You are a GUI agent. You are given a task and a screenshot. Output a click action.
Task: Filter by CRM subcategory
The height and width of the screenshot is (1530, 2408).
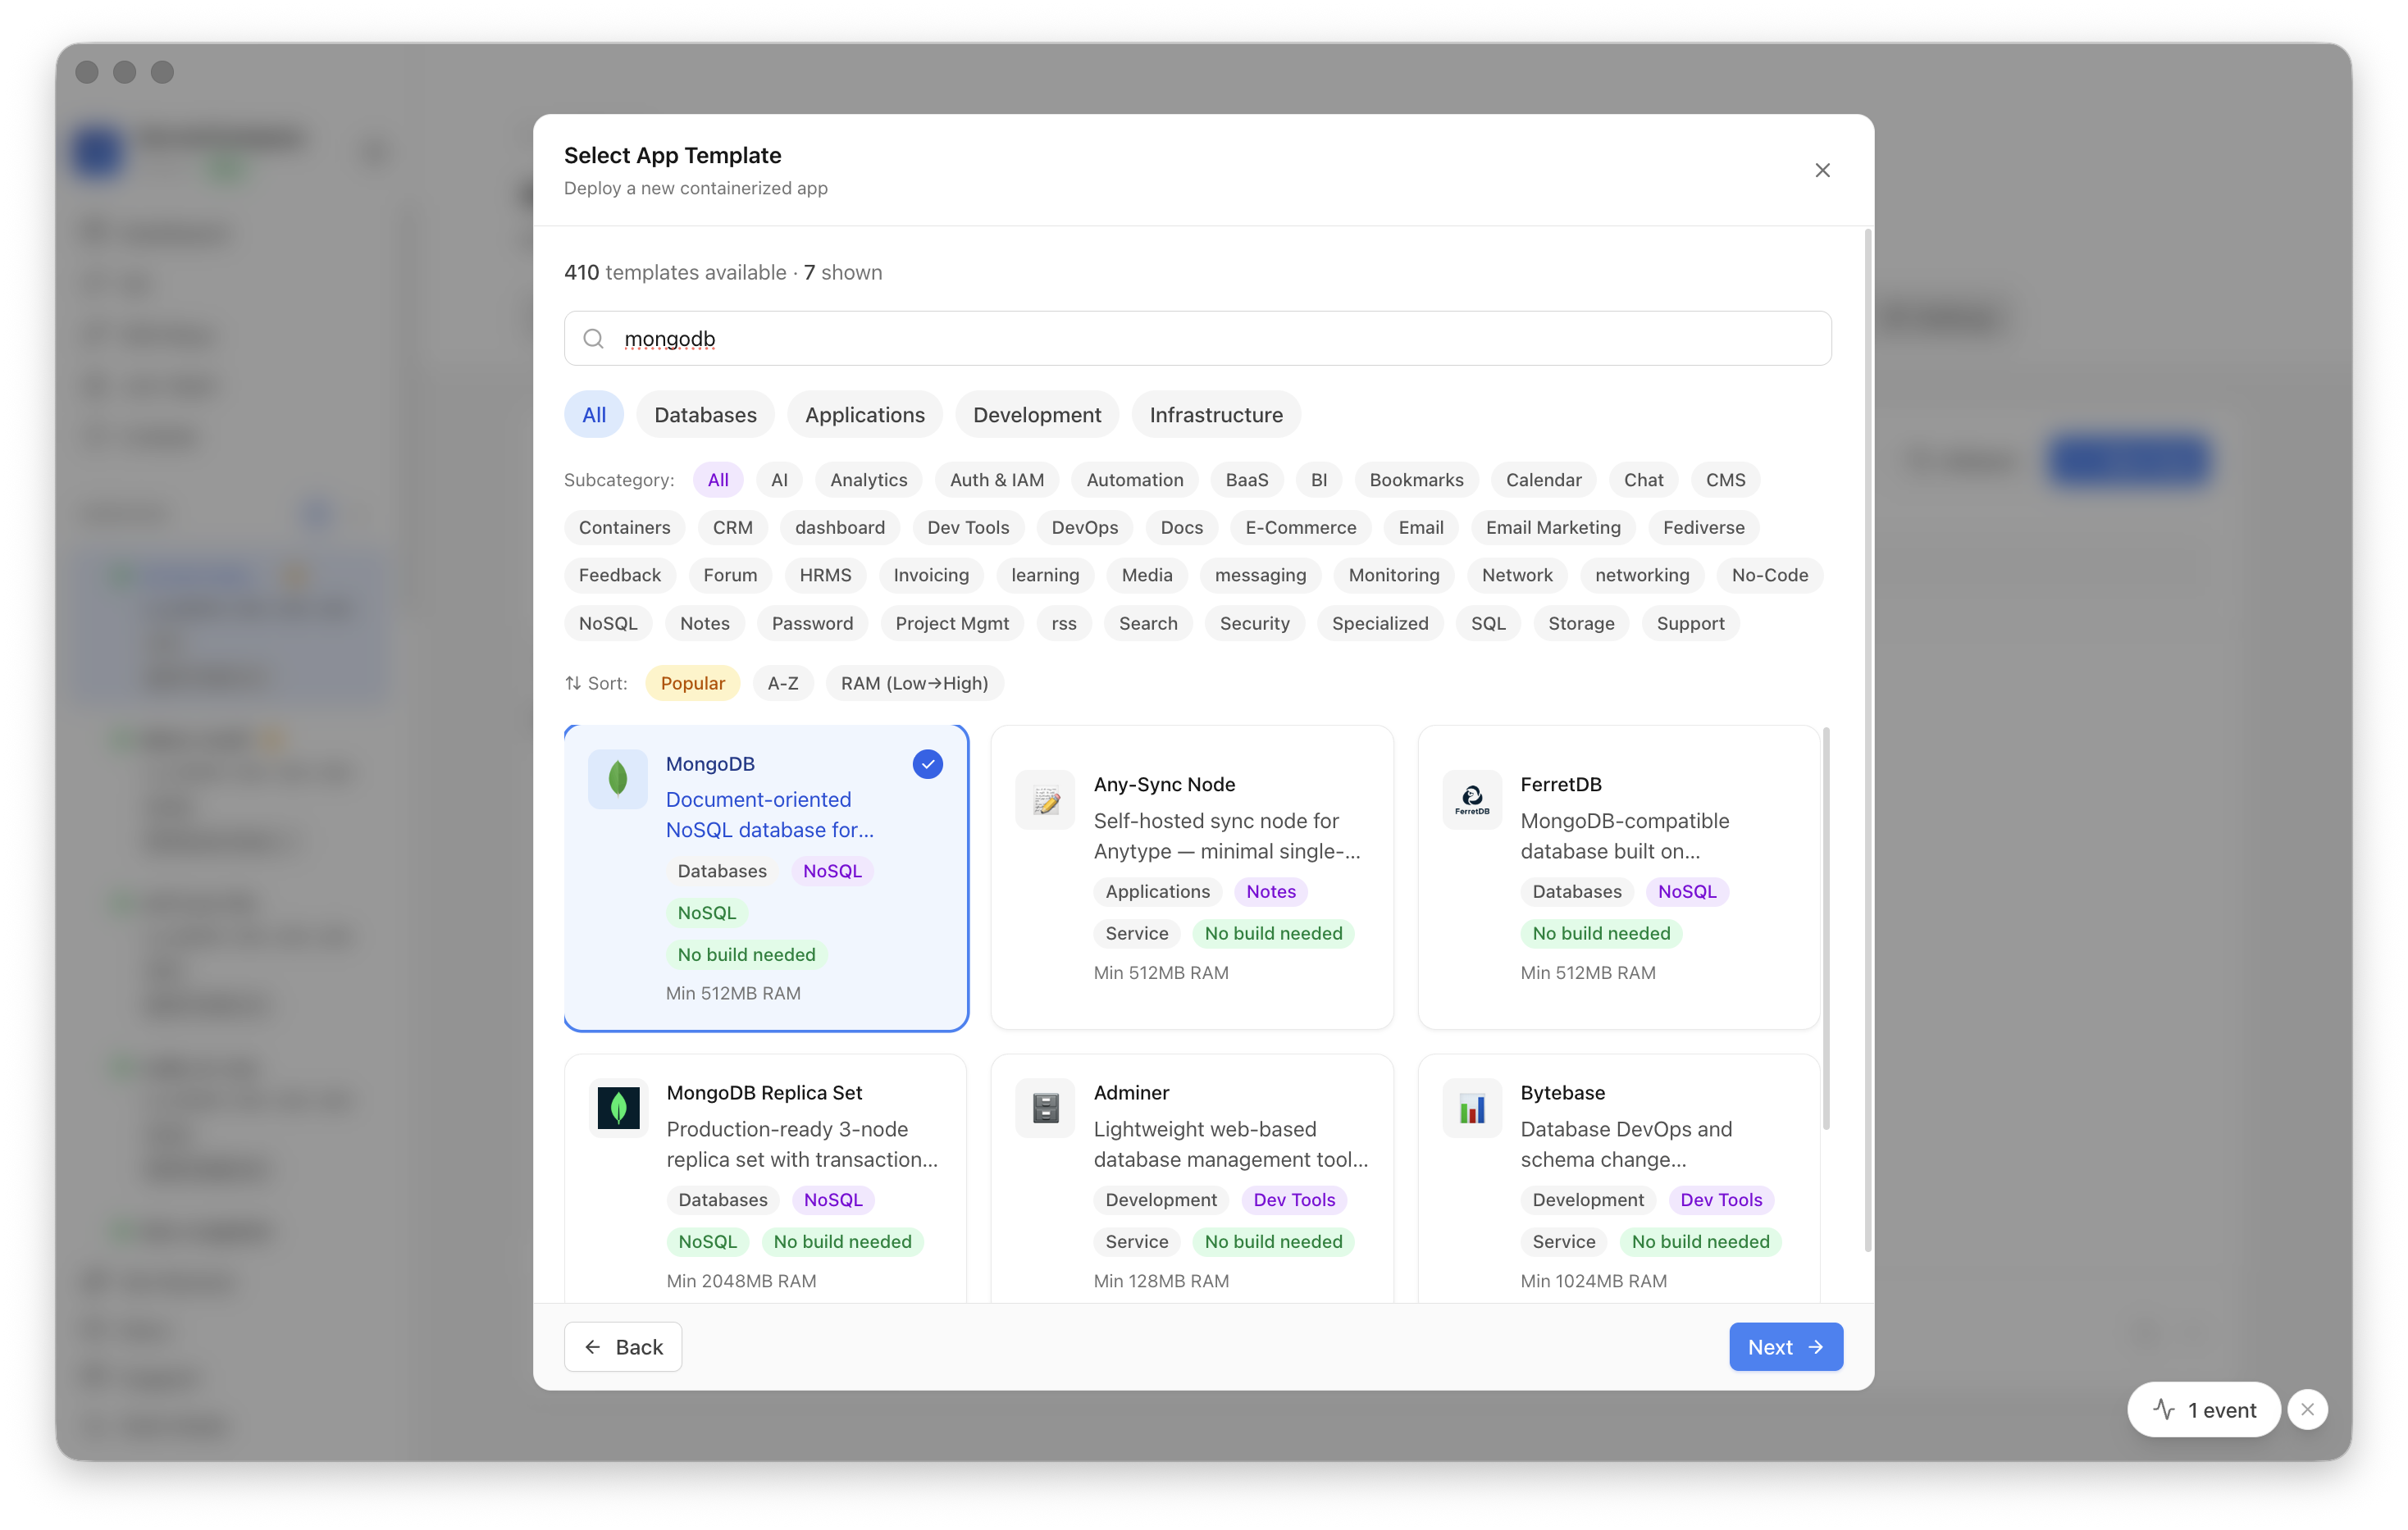pos(732,527)
